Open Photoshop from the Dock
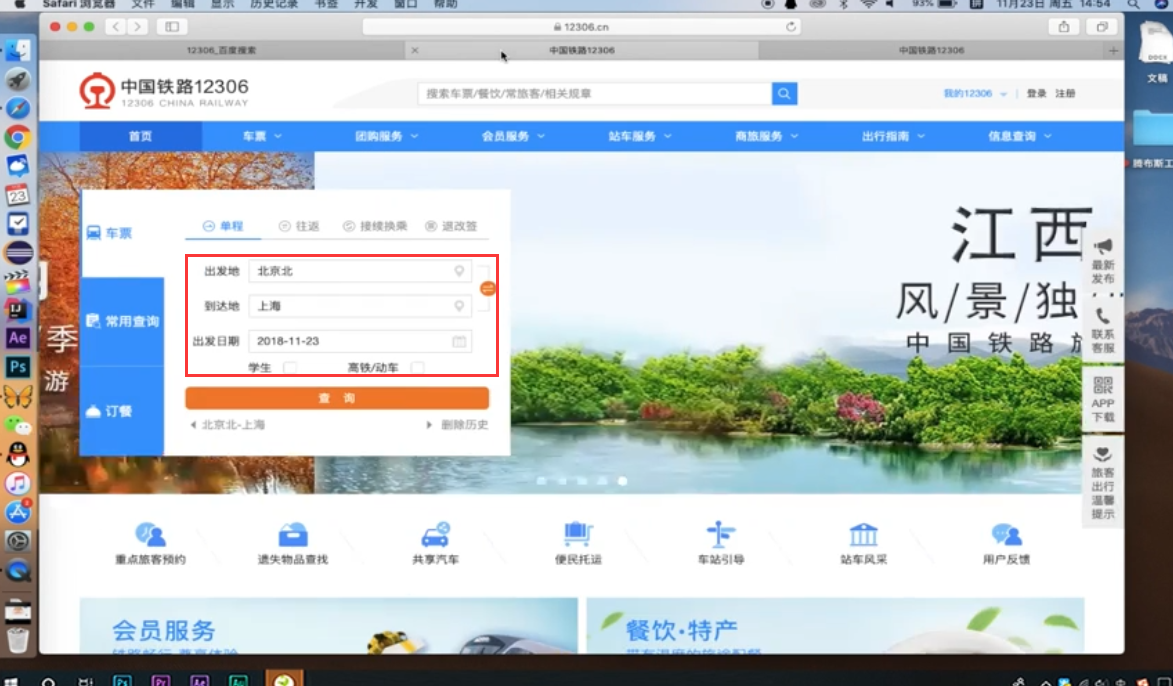Screen dimensions: 1173x686 coord(17,367)
